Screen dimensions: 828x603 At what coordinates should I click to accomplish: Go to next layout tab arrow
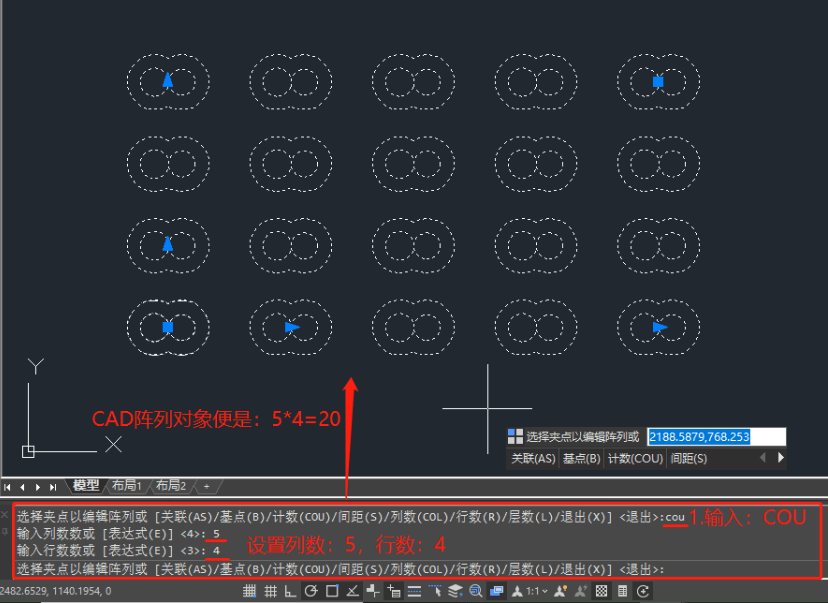(x=37, y=487)
